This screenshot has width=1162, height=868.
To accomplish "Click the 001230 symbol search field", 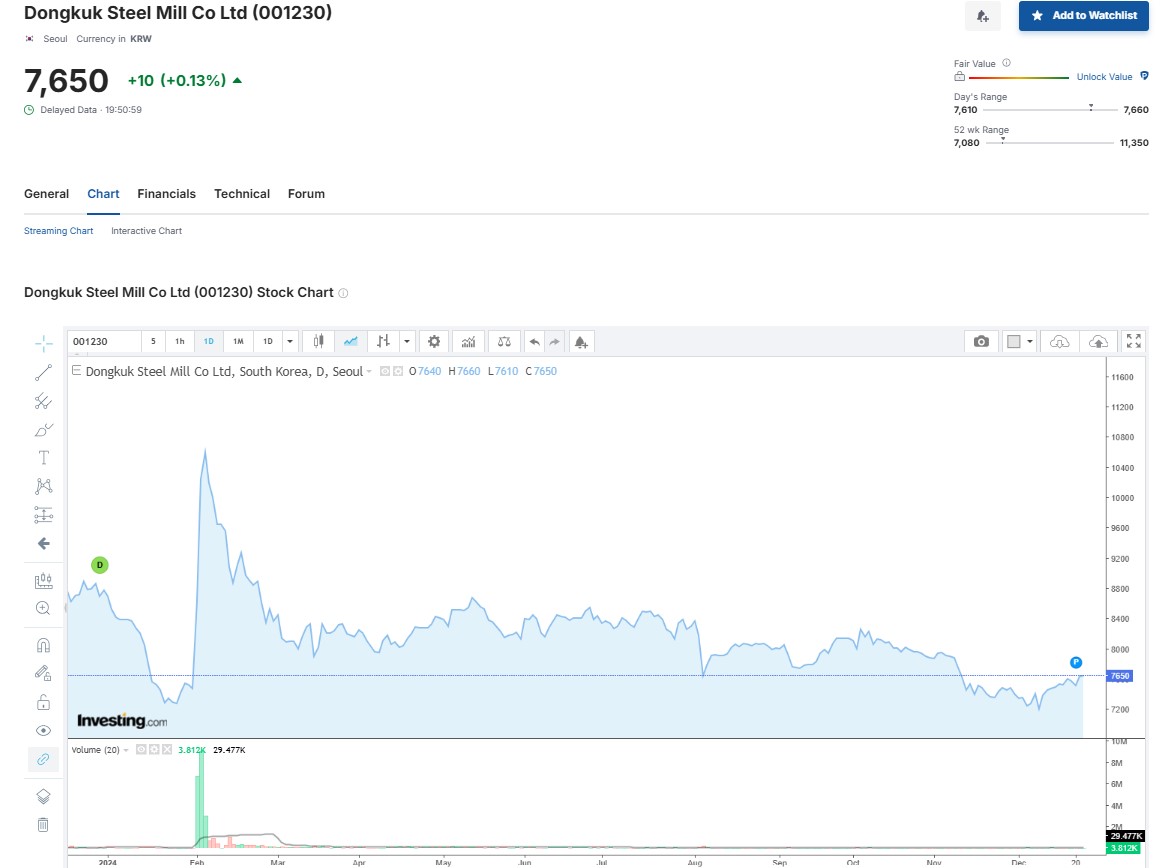I will [x=104, y=342].
